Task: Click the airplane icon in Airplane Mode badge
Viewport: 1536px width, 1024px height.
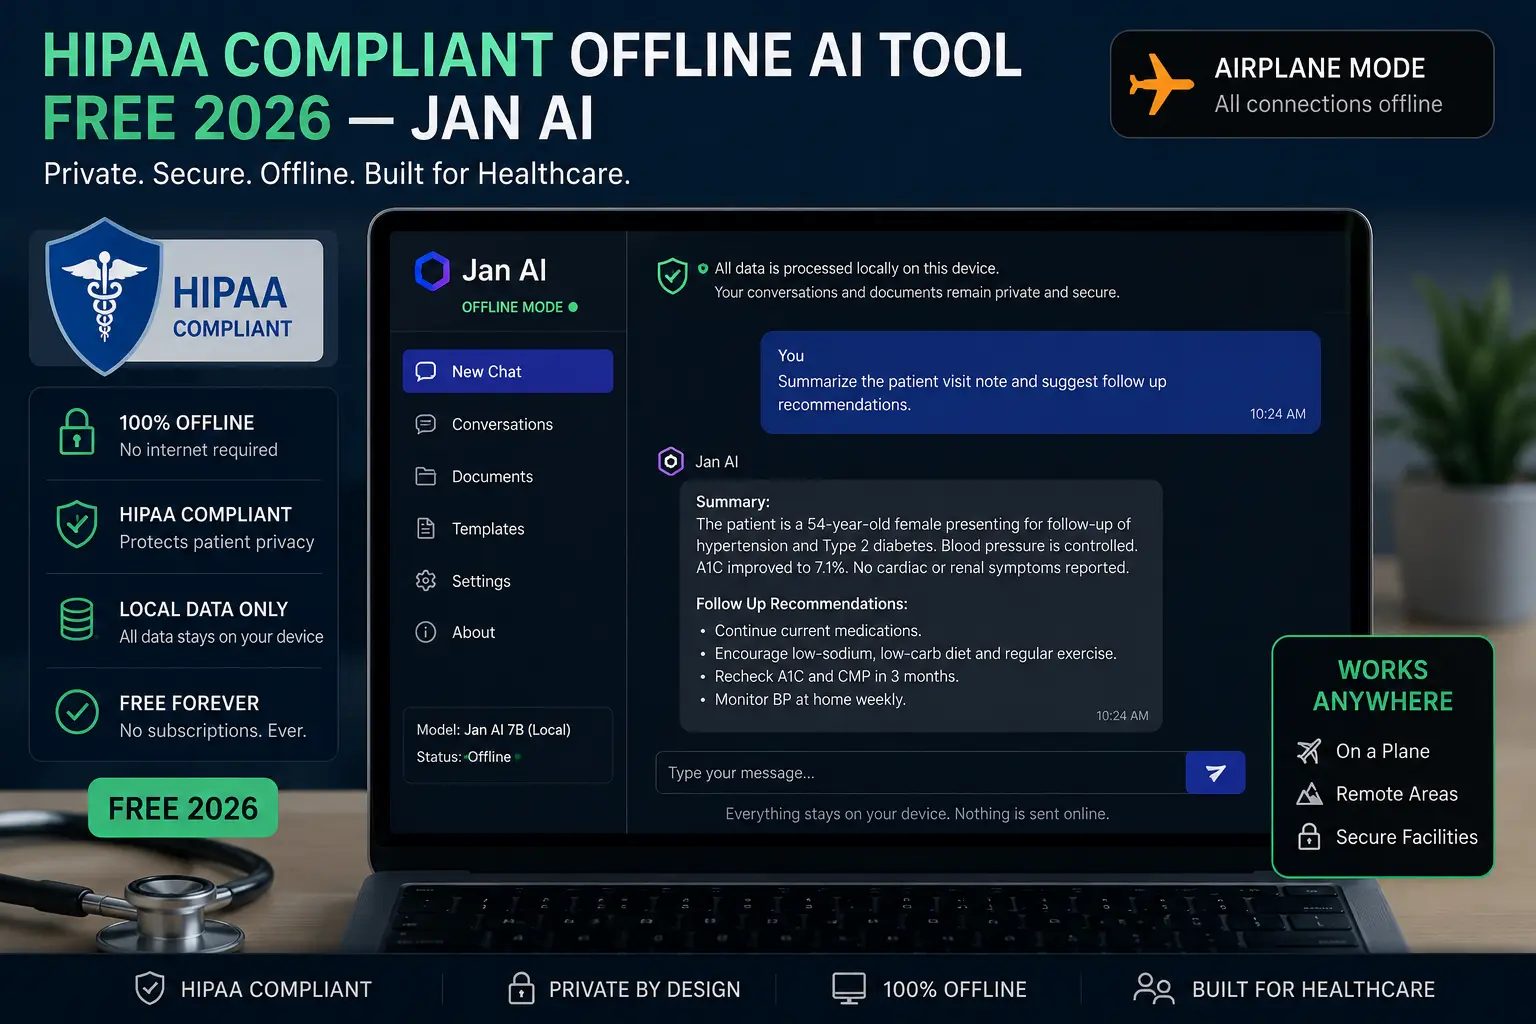Action: coord(1160,84)
